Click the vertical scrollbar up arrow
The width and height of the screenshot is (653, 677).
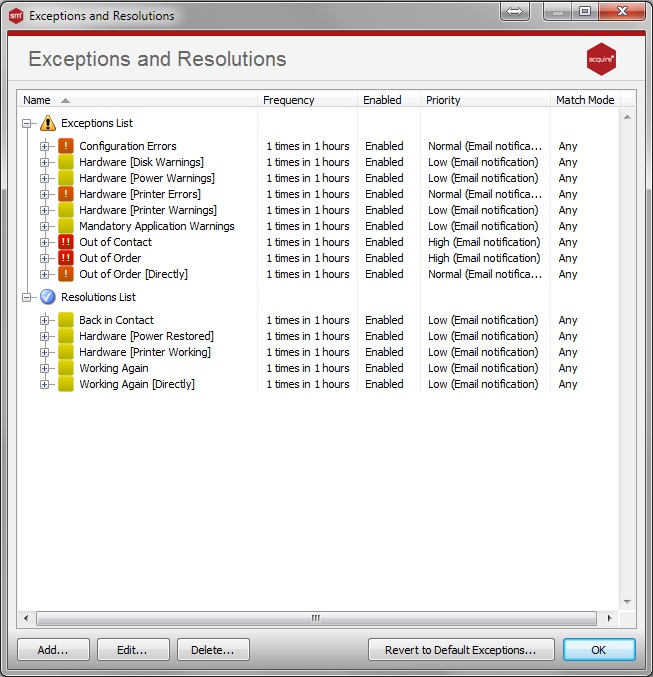(628, 117)
